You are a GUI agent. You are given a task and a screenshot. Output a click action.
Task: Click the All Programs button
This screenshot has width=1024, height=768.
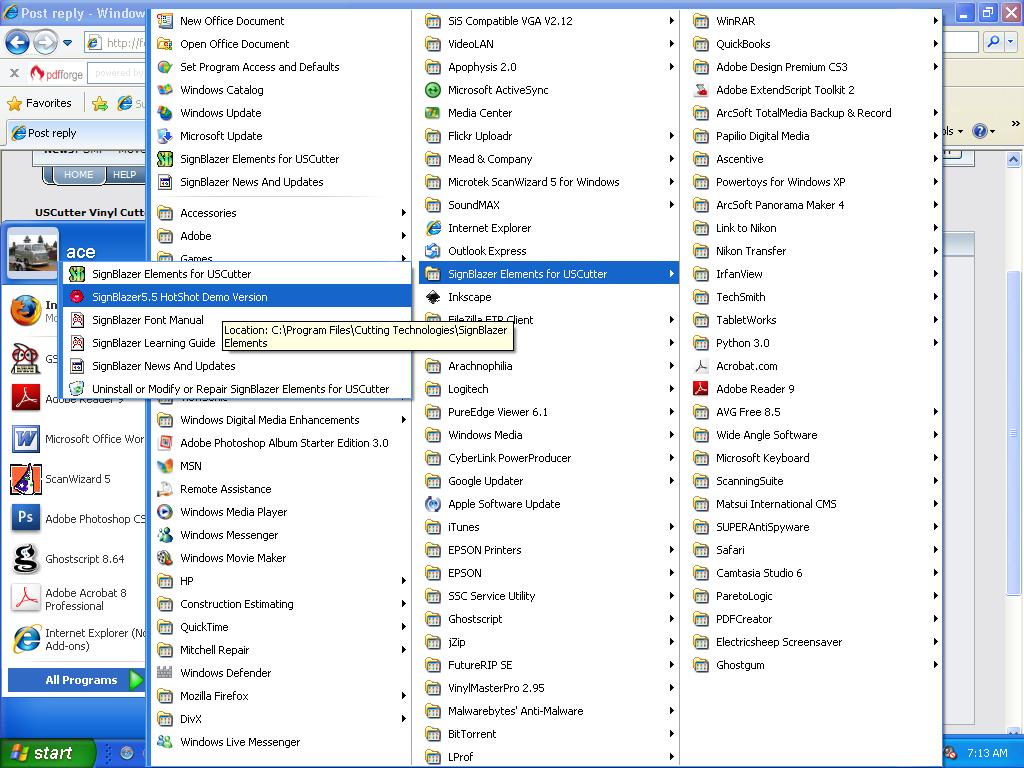click(75, 680)
